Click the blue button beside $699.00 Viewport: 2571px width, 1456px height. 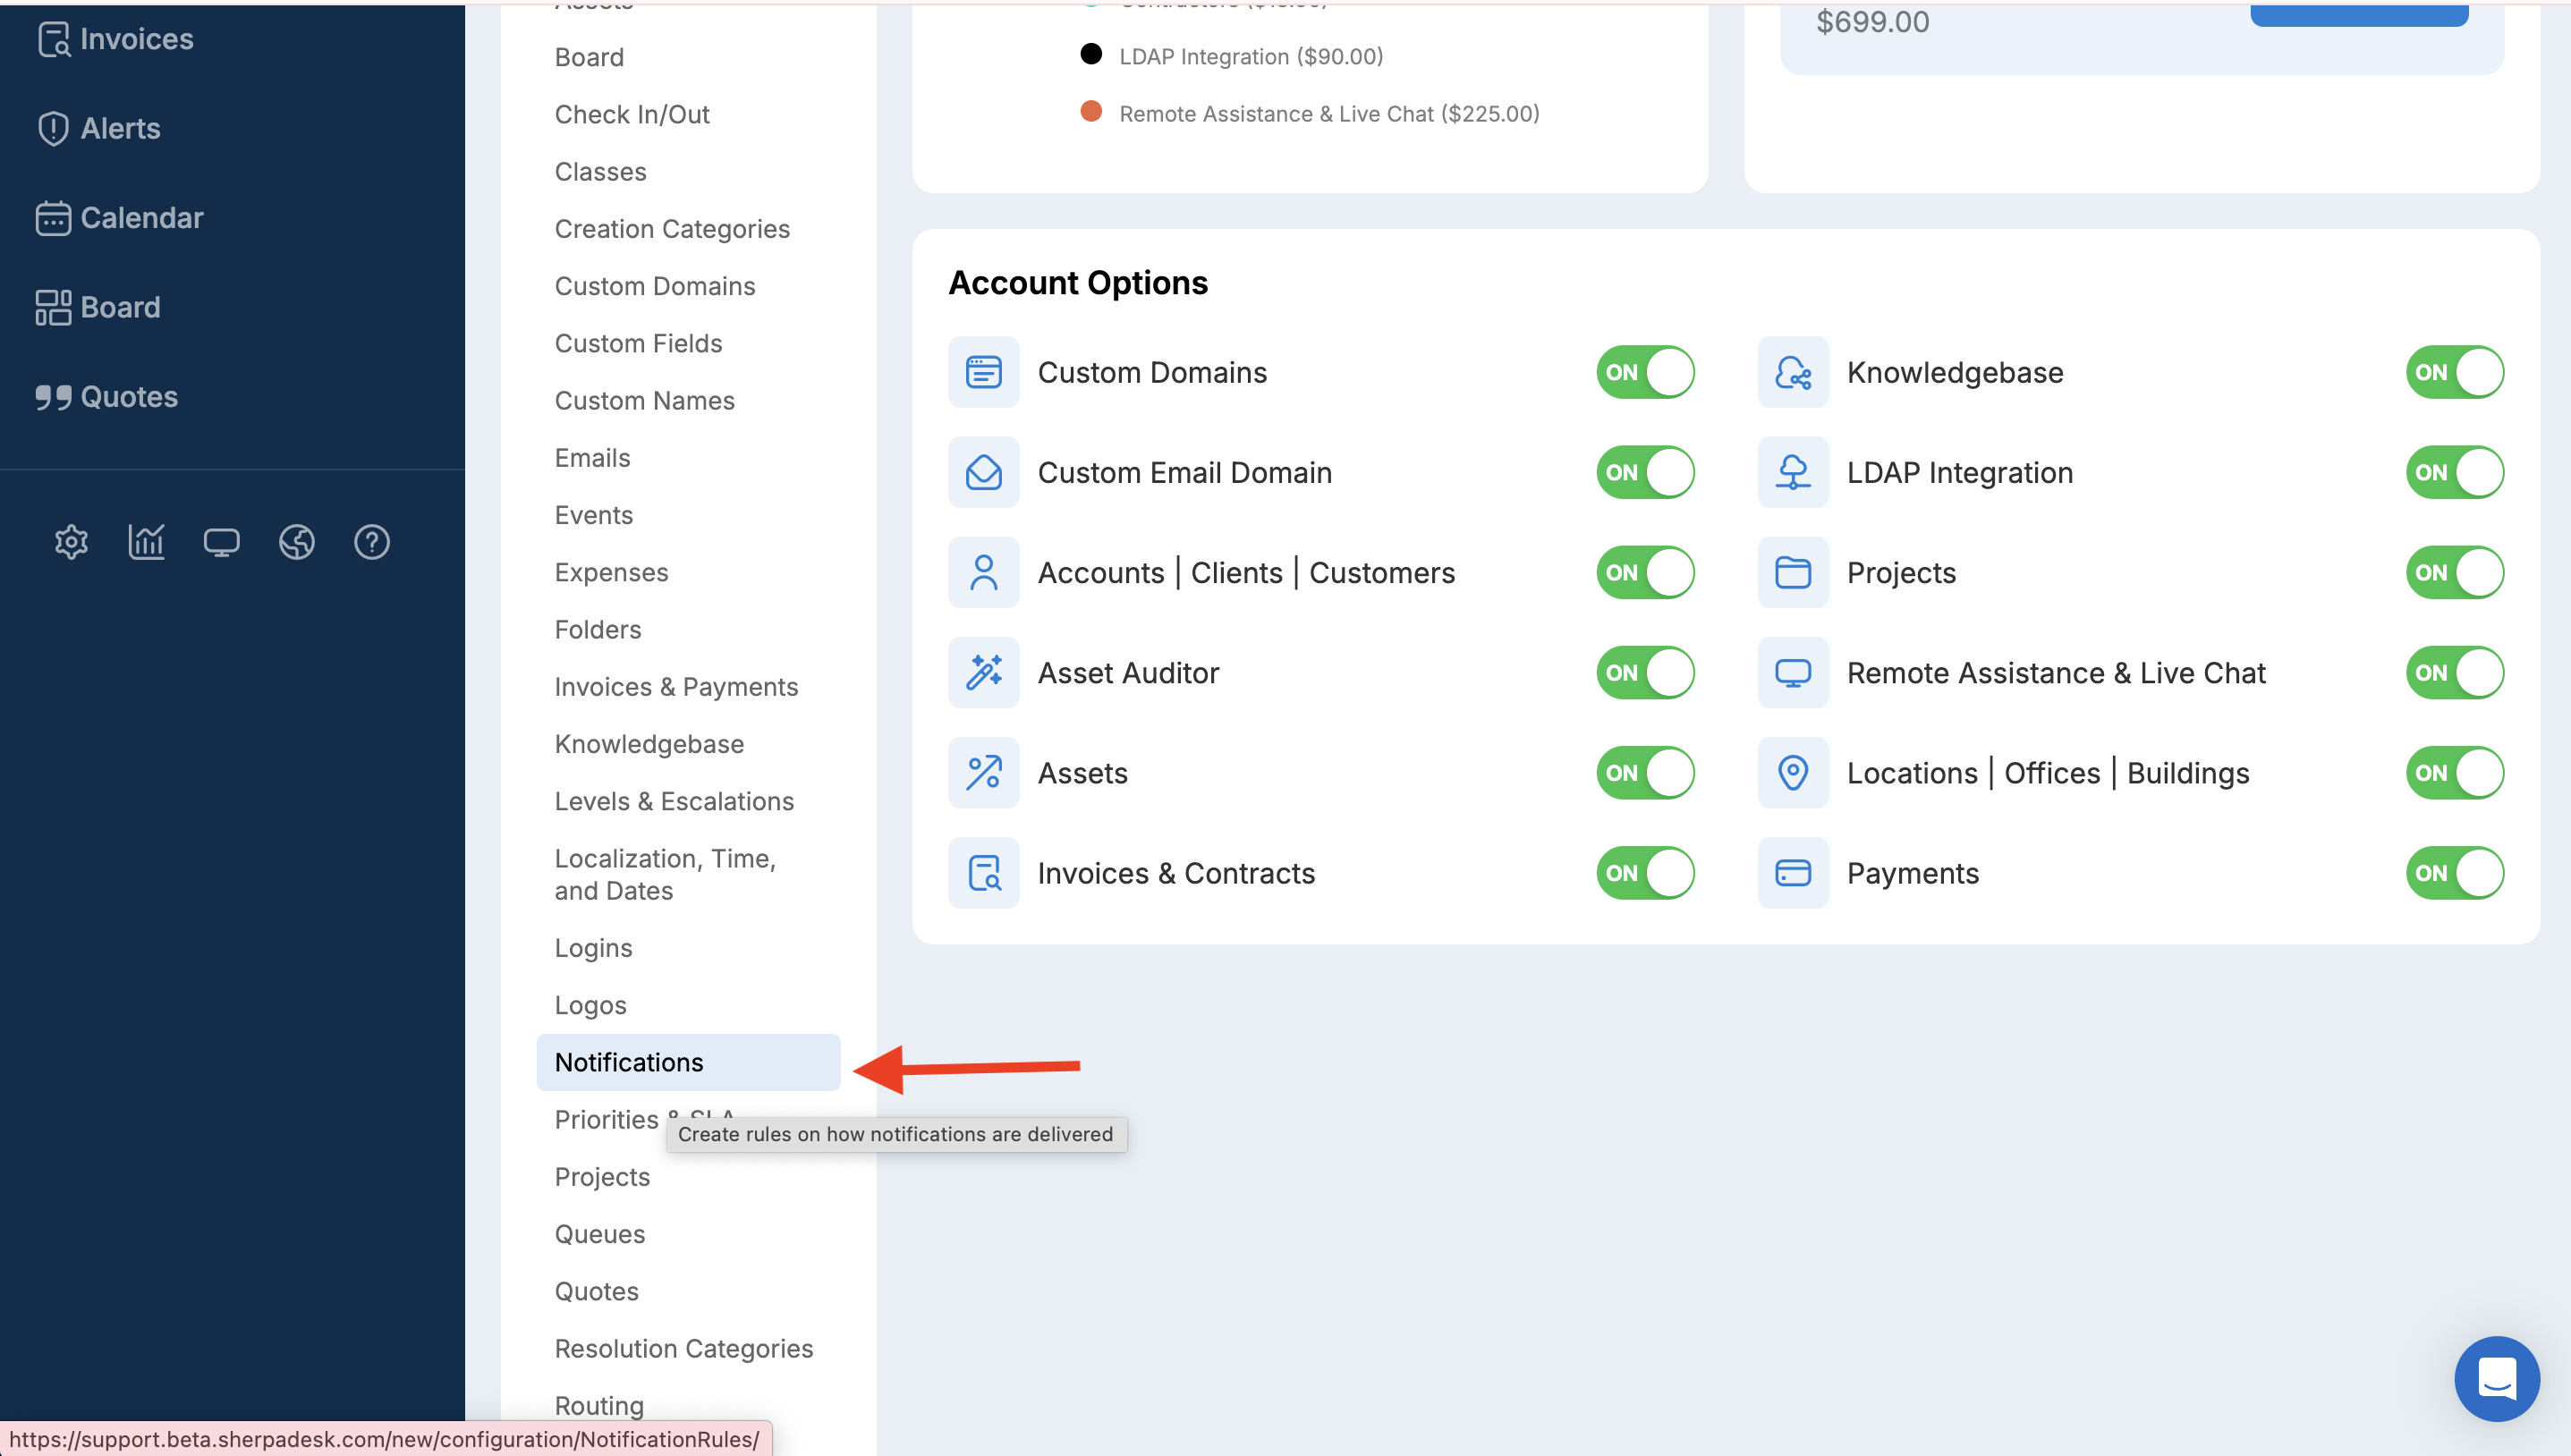tap(2358, 14)
